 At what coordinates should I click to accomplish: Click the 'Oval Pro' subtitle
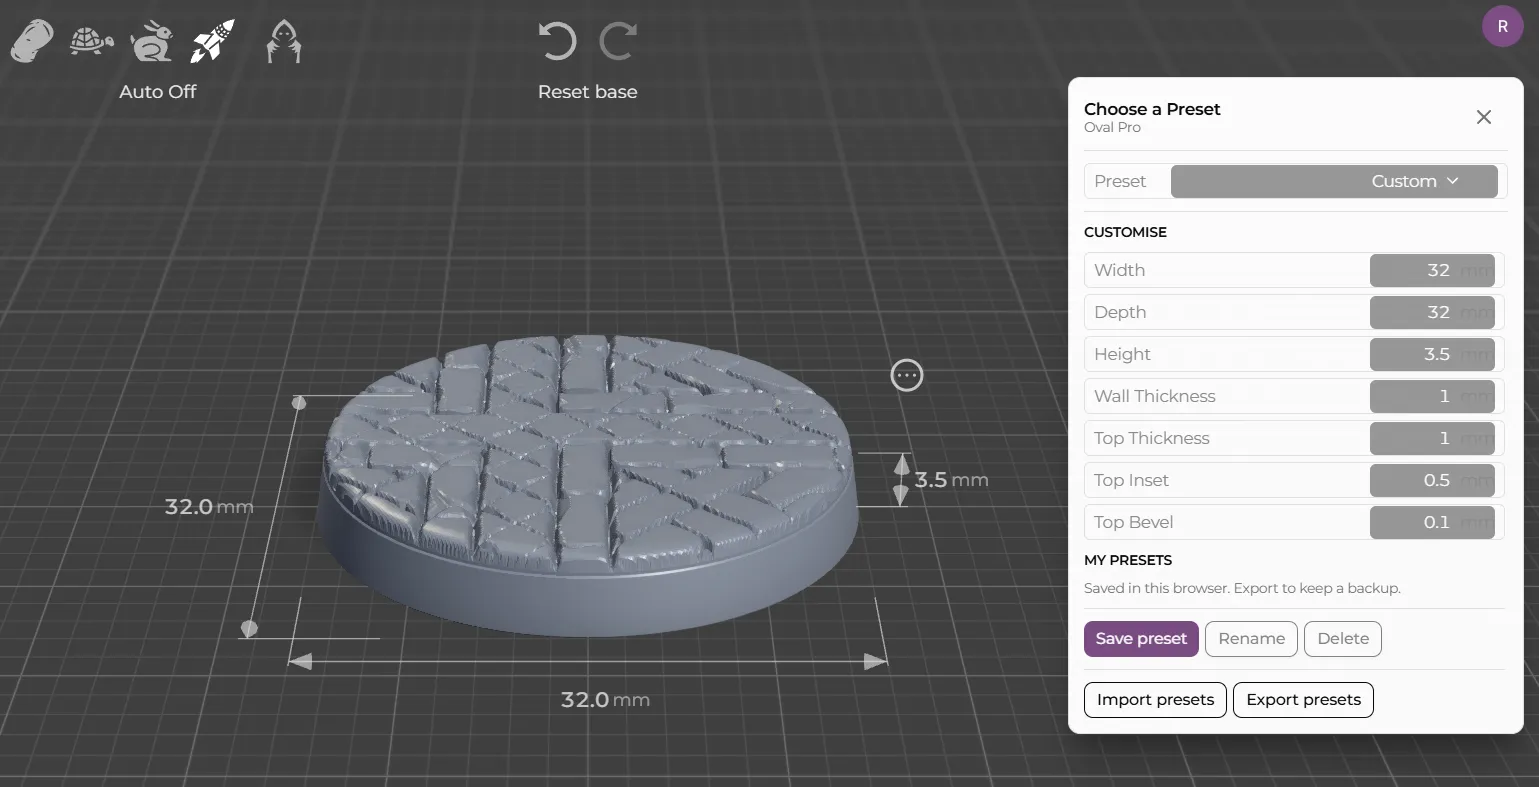click(x=1112, y=128)
